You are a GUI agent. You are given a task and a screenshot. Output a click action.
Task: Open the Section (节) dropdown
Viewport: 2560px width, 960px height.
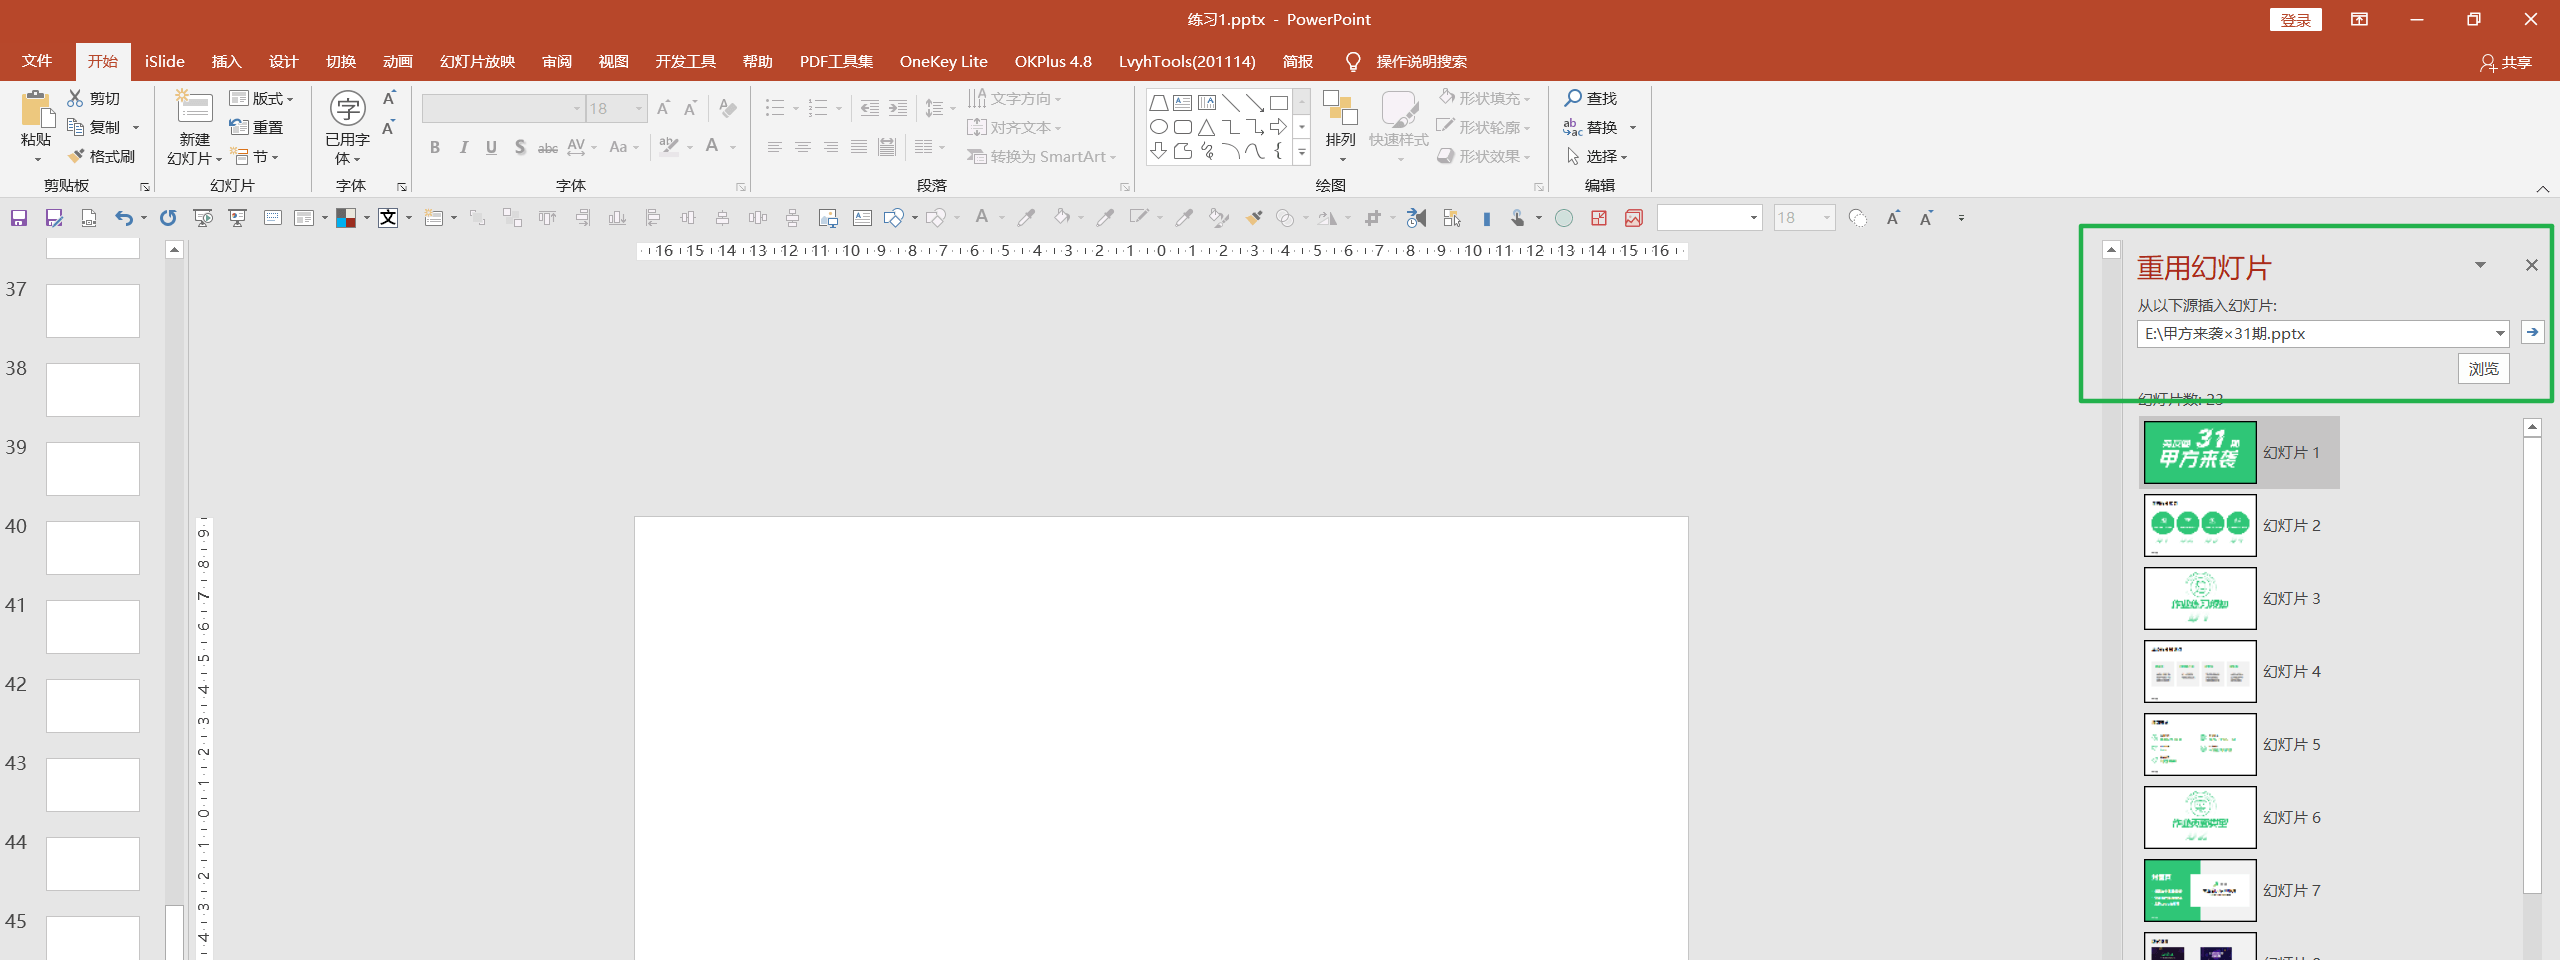(254, 156)
